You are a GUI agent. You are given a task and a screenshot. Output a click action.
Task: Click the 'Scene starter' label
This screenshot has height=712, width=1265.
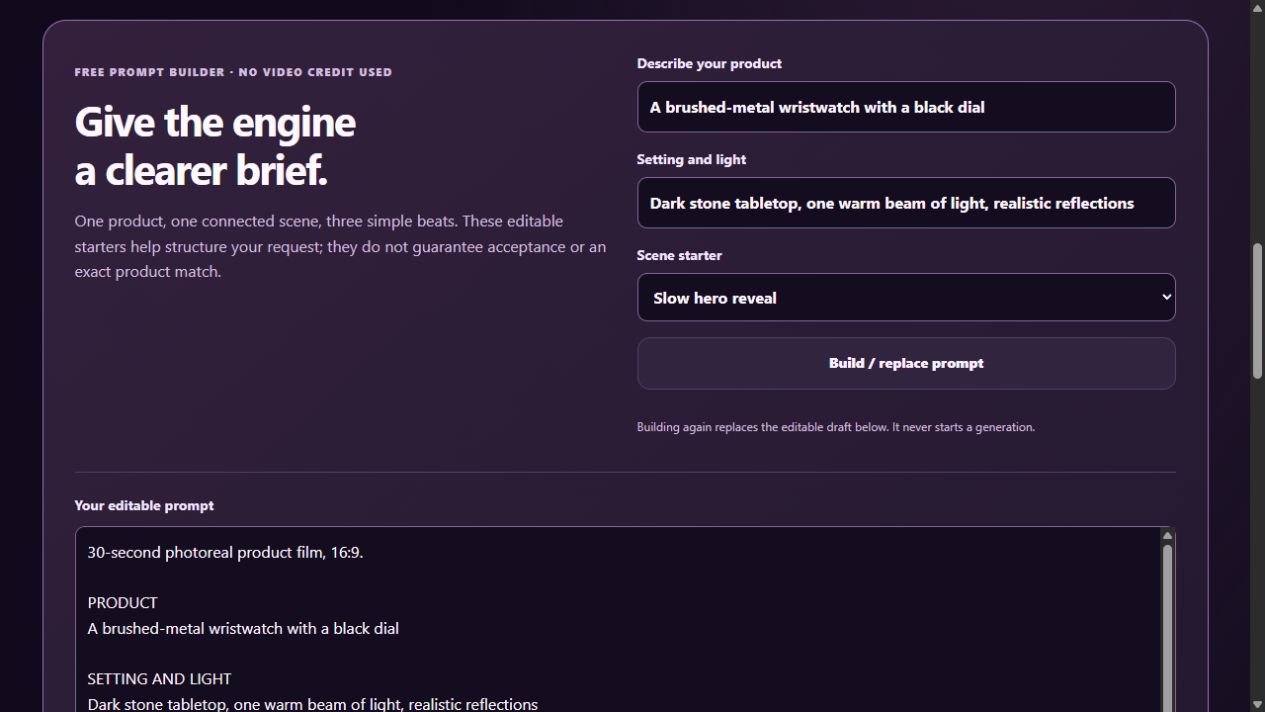[679, 255]
